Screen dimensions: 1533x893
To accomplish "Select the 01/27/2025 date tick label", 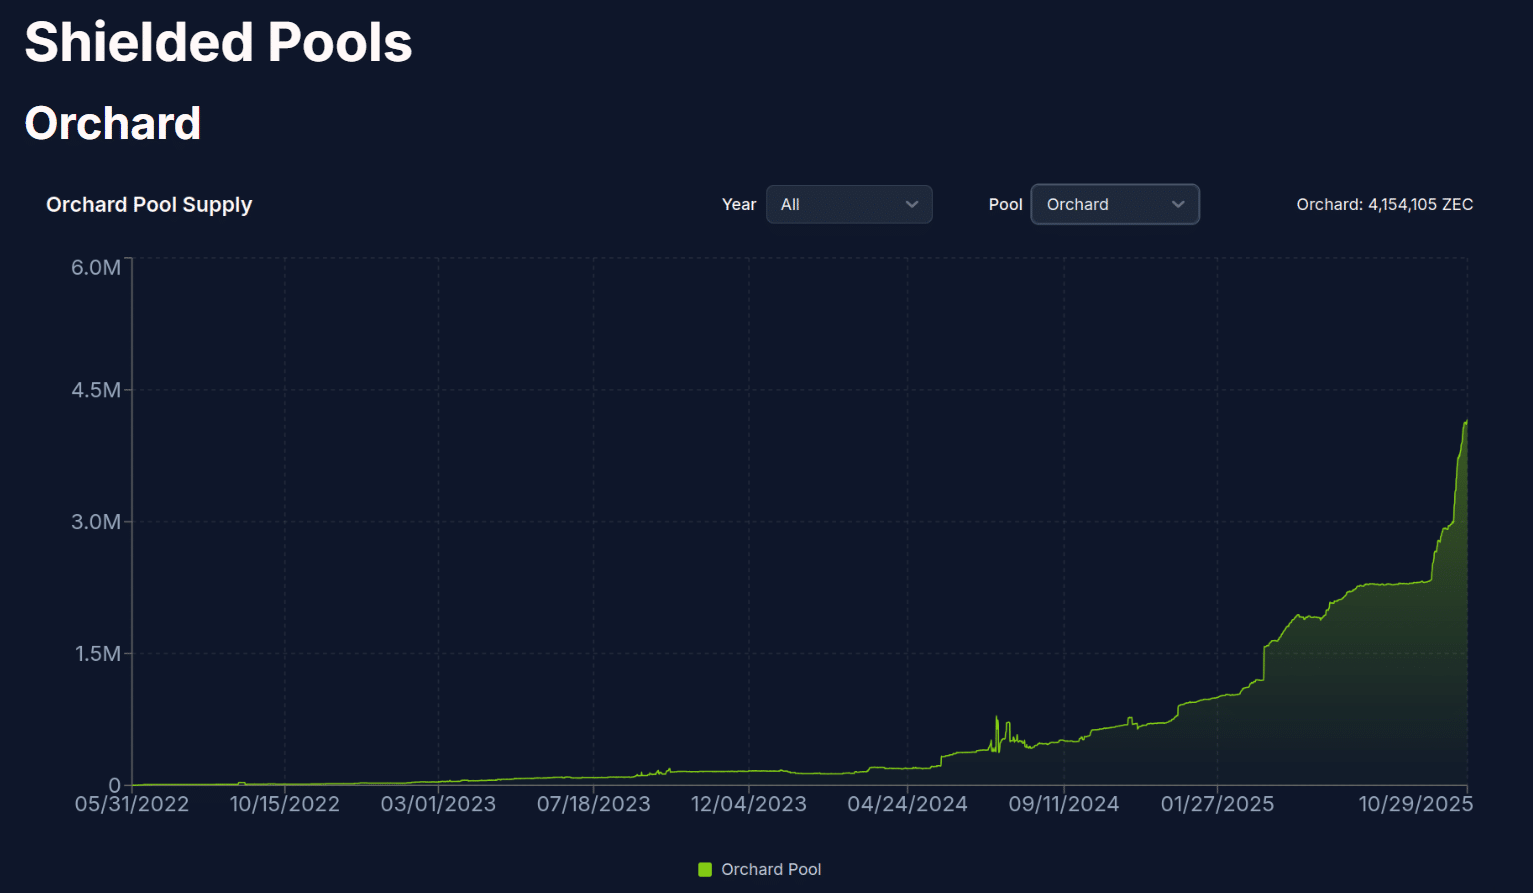I will click(1217, 804).
